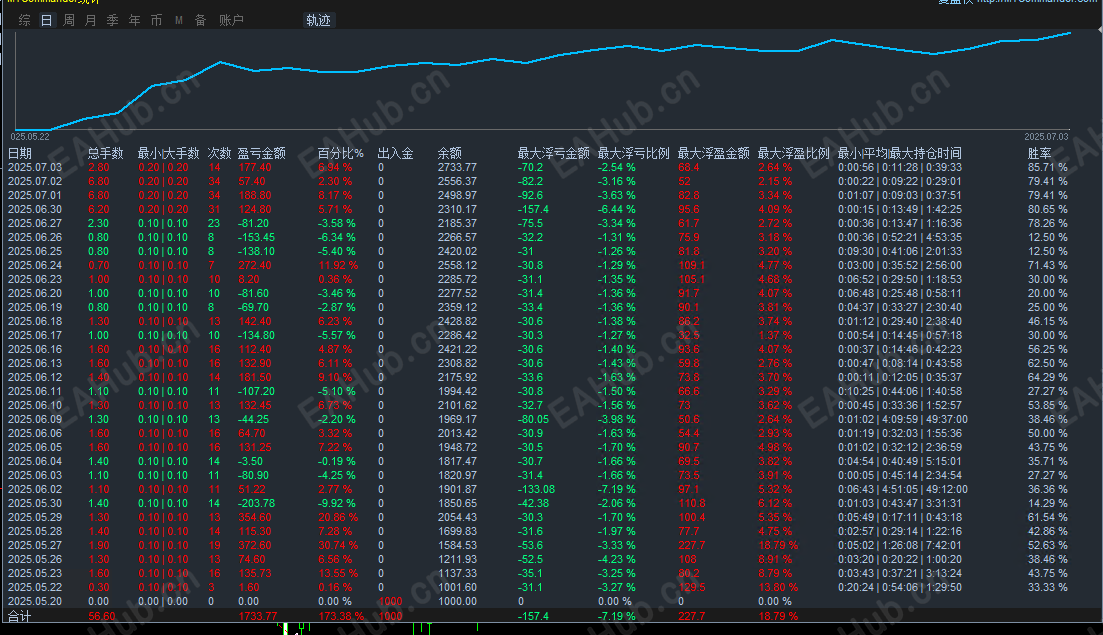This screenshot has height=635, width=1103.
Task: Click max drawdown -157.4 in 2025.06.30 row
Action: coord(533,210)
